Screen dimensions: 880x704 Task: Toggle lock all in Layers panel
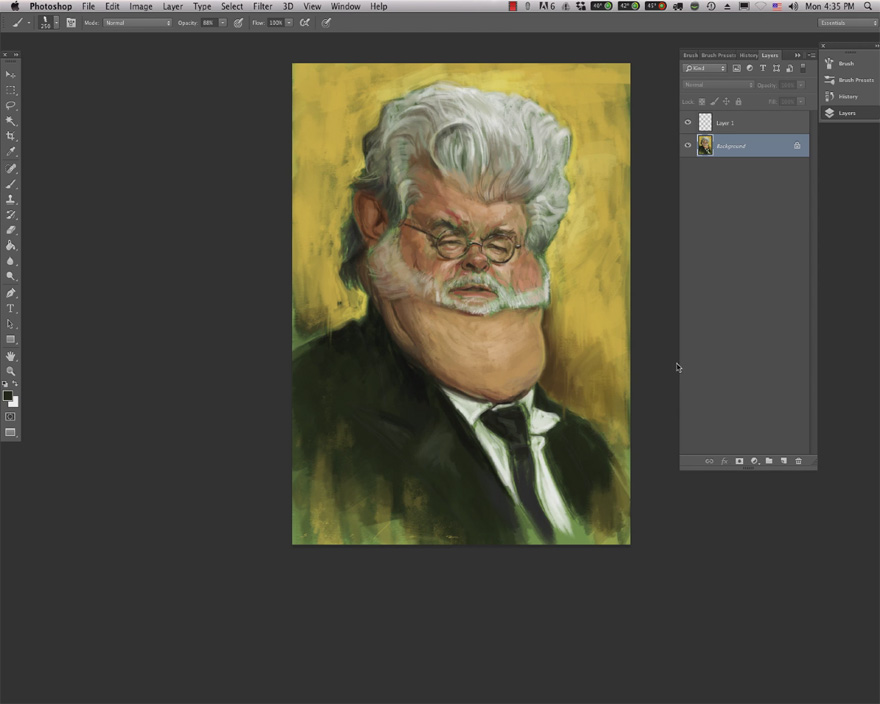coord(739,102)
